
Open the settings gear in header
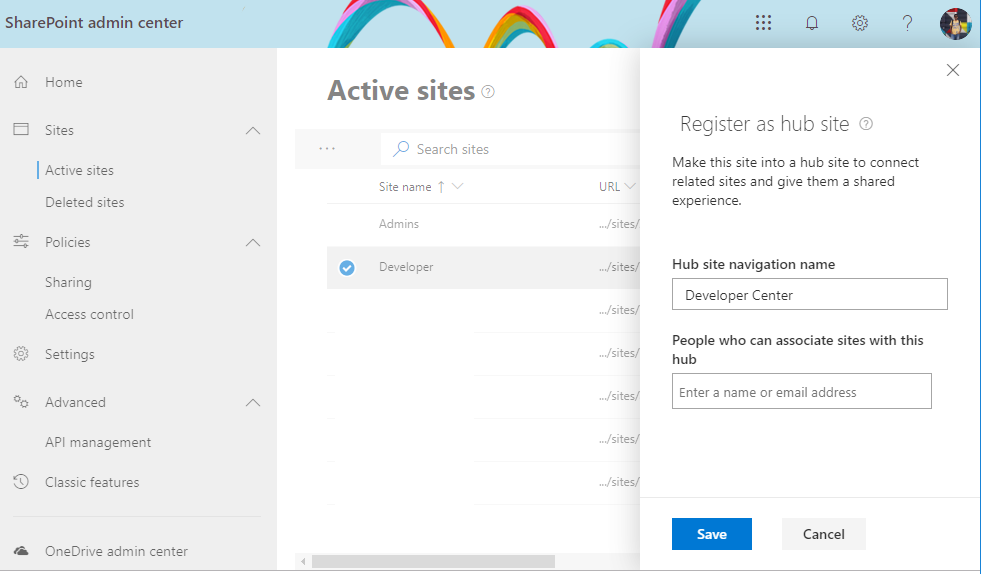point(860,23)
